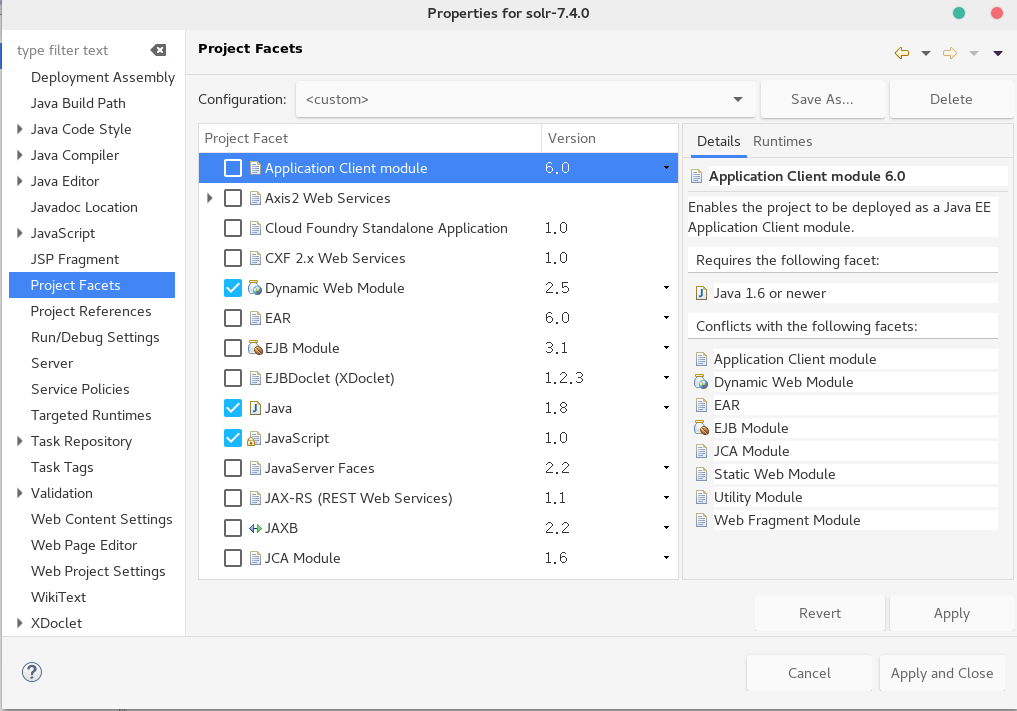
Task: Open Server properties page
Action: click(52, 363)
